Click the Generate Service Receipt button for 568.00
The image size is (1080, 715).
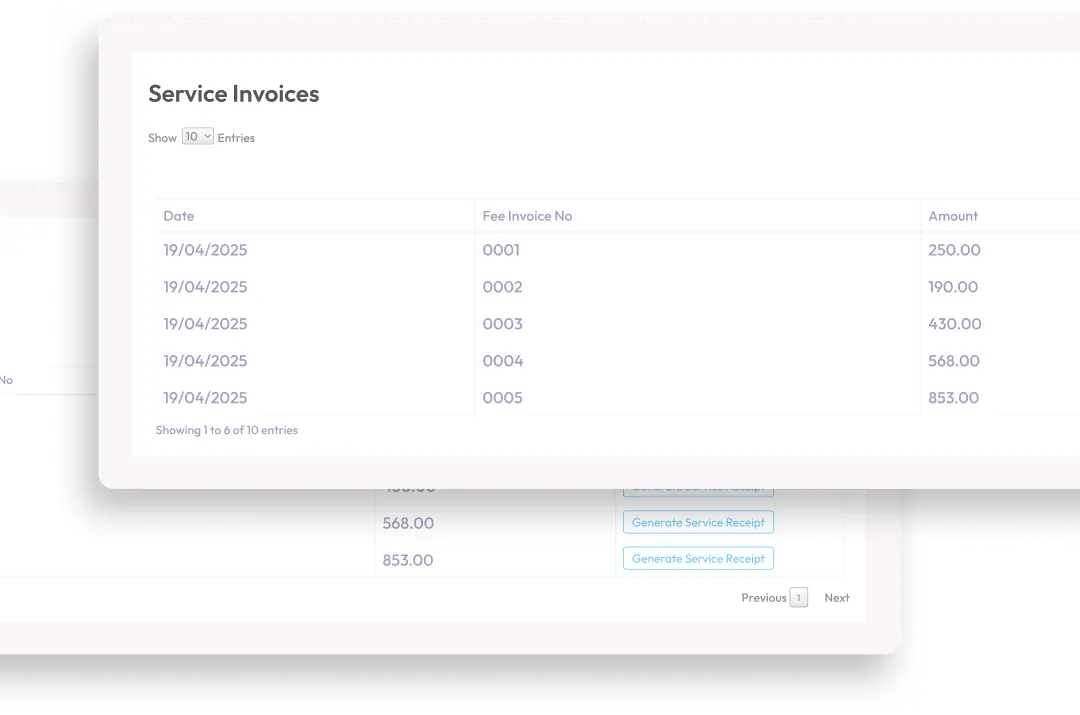(698, 522)
